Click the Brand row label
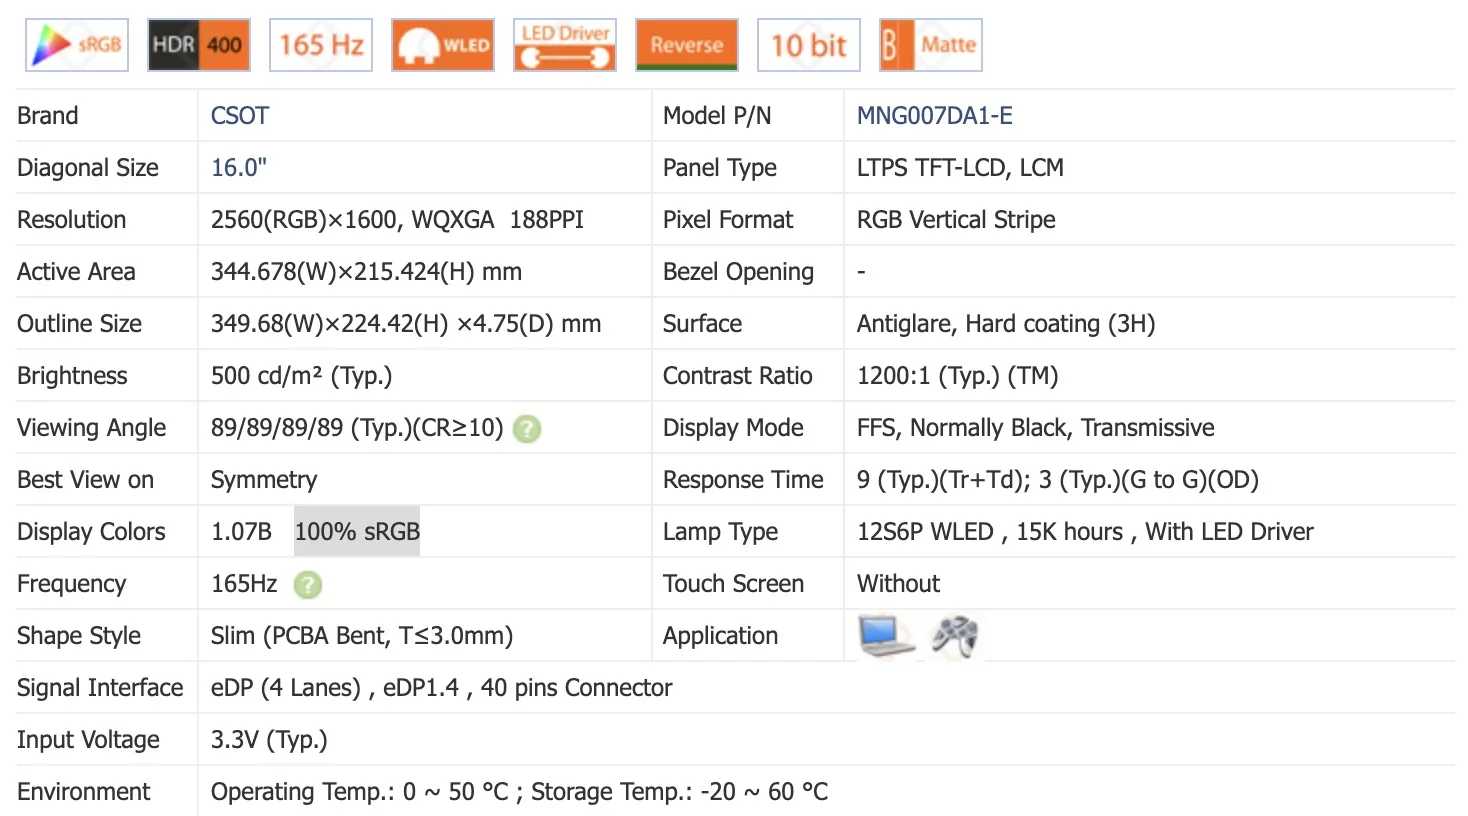The width and height of the screenshot is (1468, 816). coord(48,116)
